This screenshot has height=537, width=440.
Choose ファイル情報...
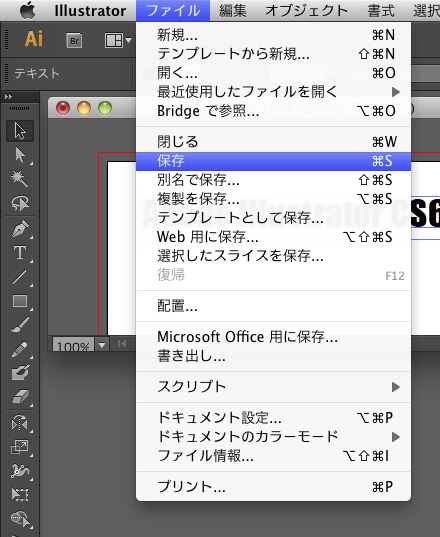(x=274, y=456)
